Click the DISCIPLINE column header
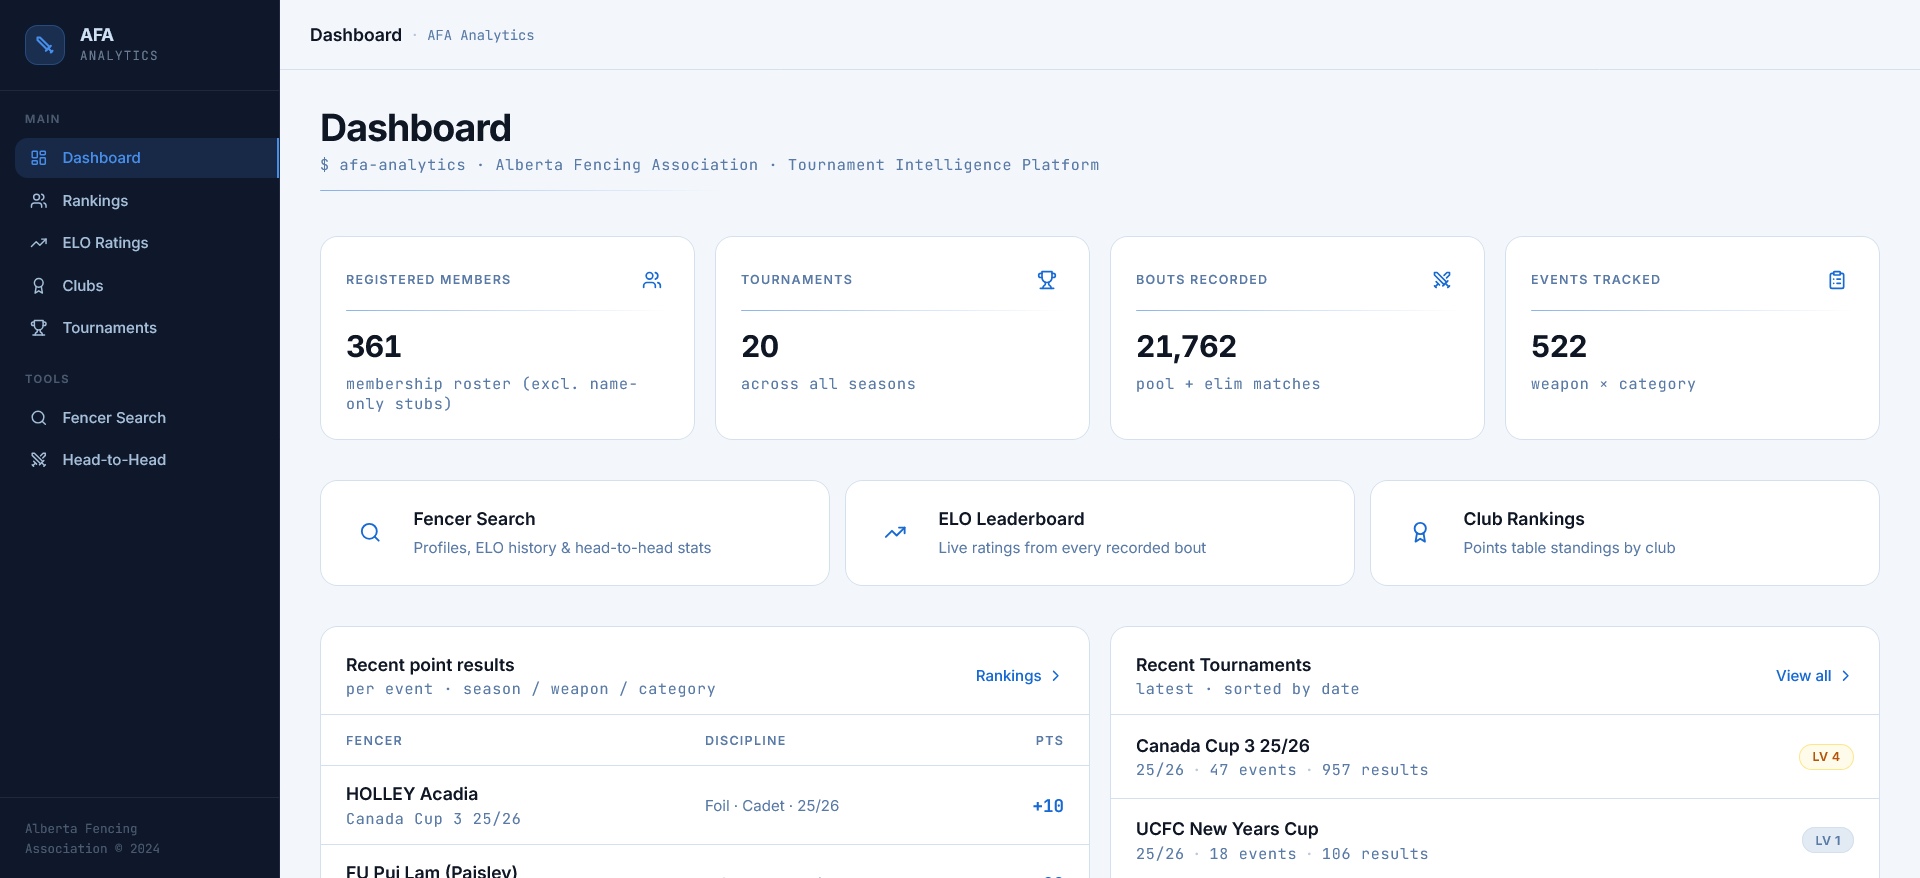The height and width of the screenshot is (878, 1920). tap(745, 741)
